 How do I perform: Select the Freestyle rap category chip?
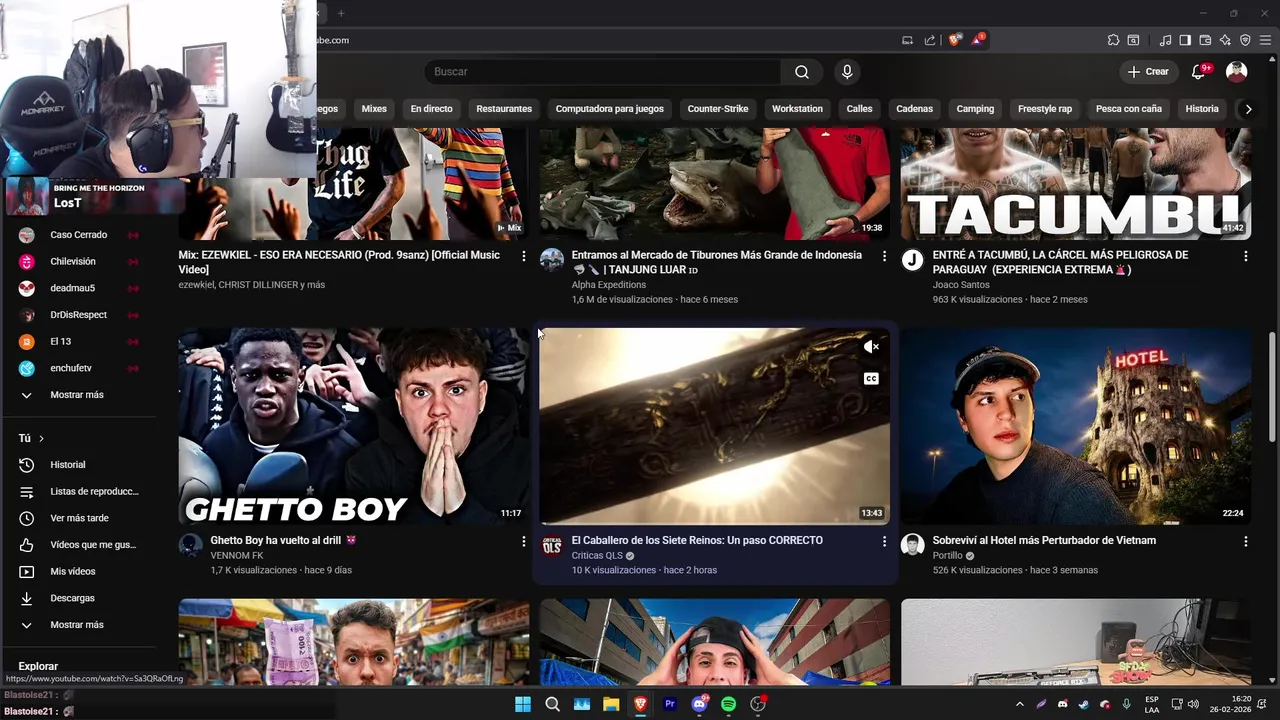1045,109
